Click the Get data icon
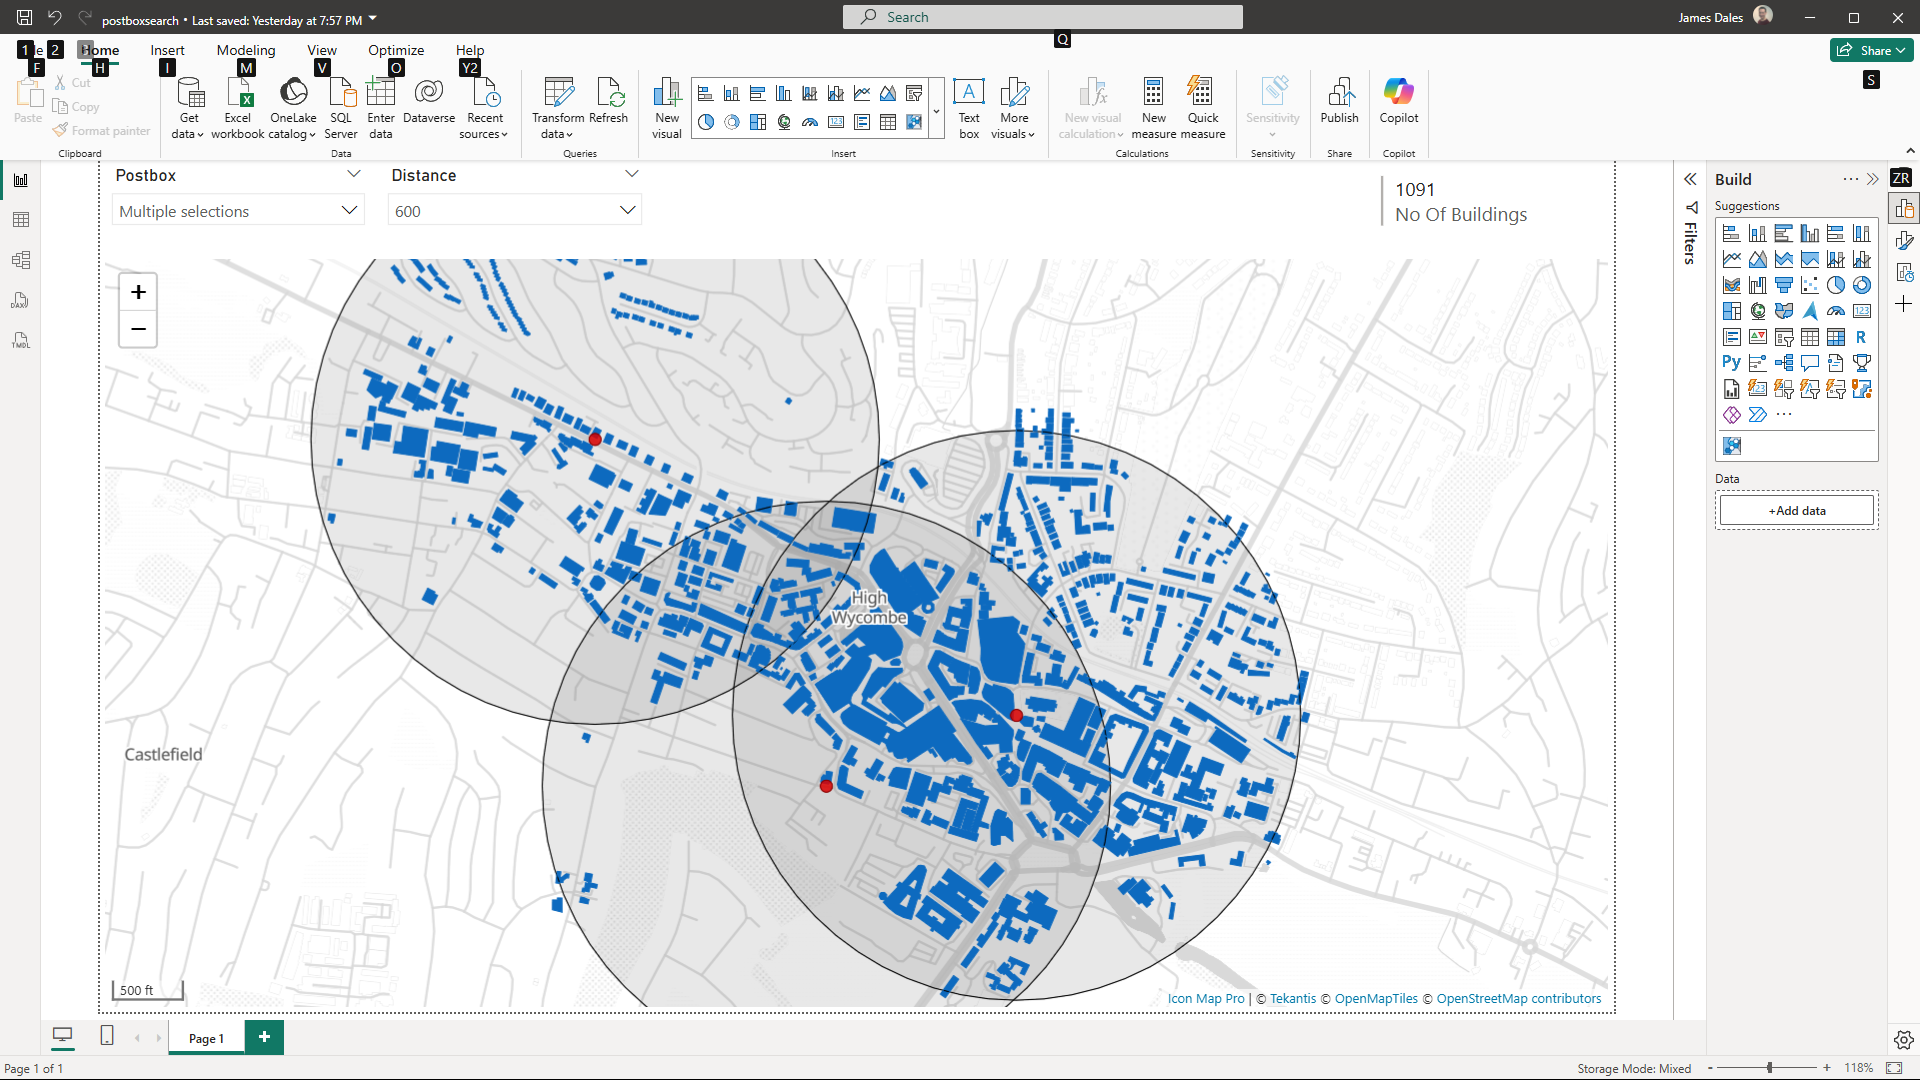1920x1080 pixels. [x=189, y=93]
